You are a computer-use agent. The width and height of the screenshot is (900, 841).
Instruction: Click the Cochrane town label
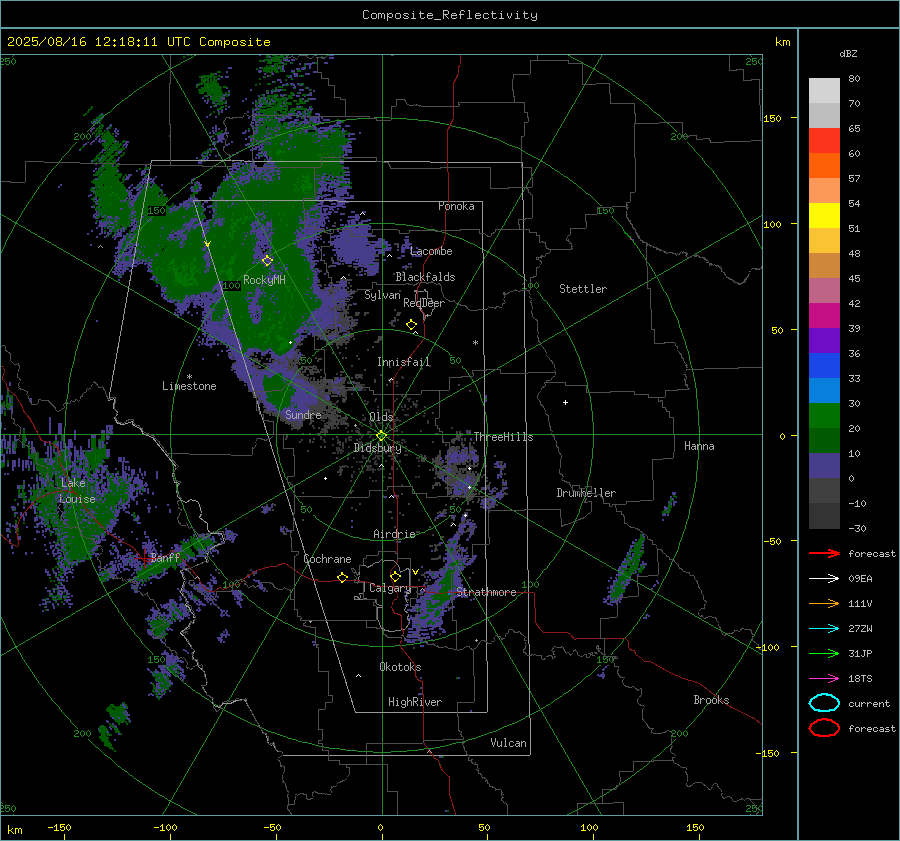(x=327, y=559)
